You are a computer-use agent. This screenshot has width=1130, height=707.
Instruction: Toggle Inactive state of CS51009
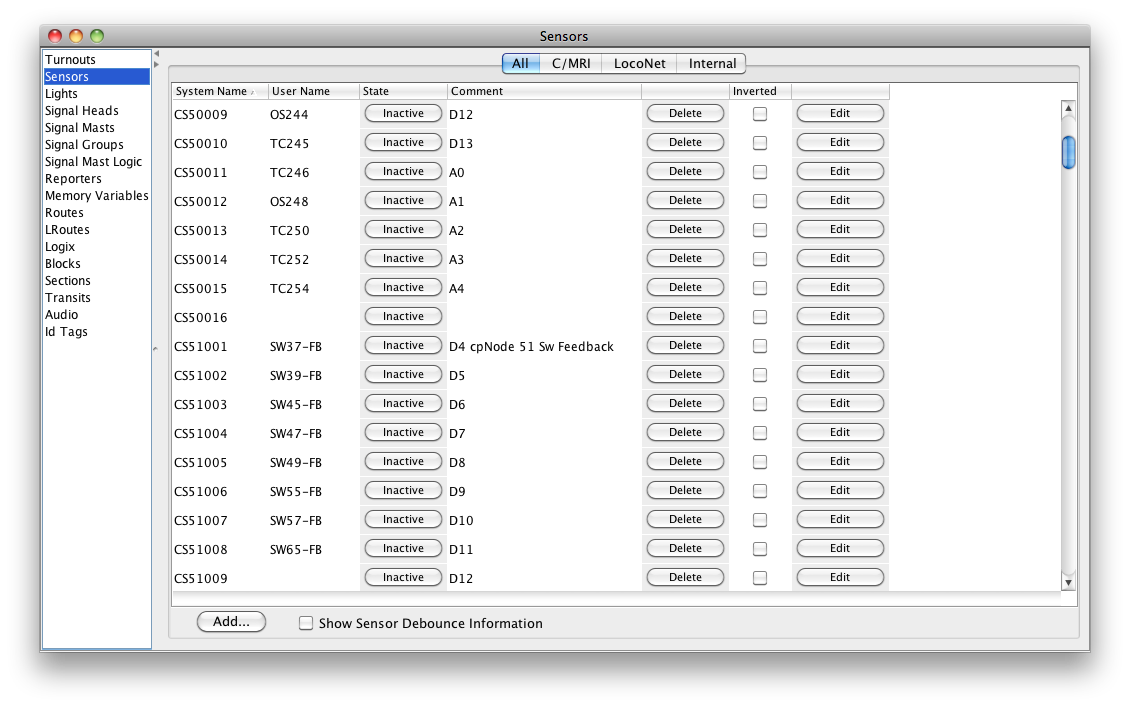pos(403,578)
